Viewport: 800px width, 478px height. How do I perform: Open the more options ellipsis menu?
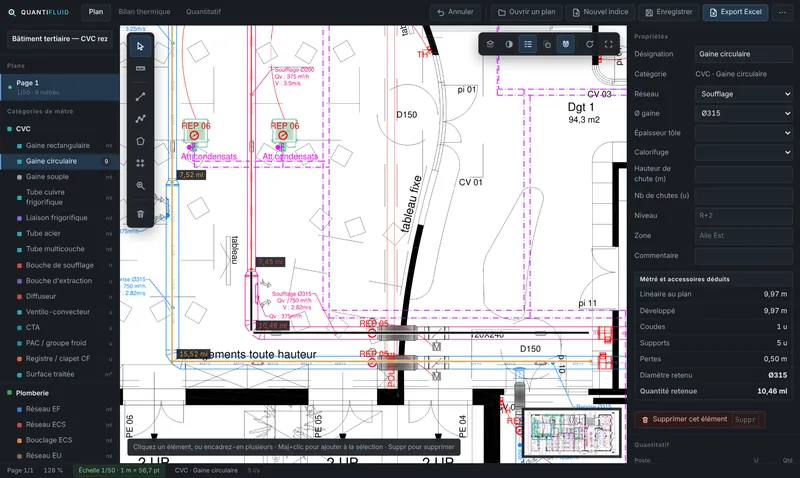coord(782,12)
